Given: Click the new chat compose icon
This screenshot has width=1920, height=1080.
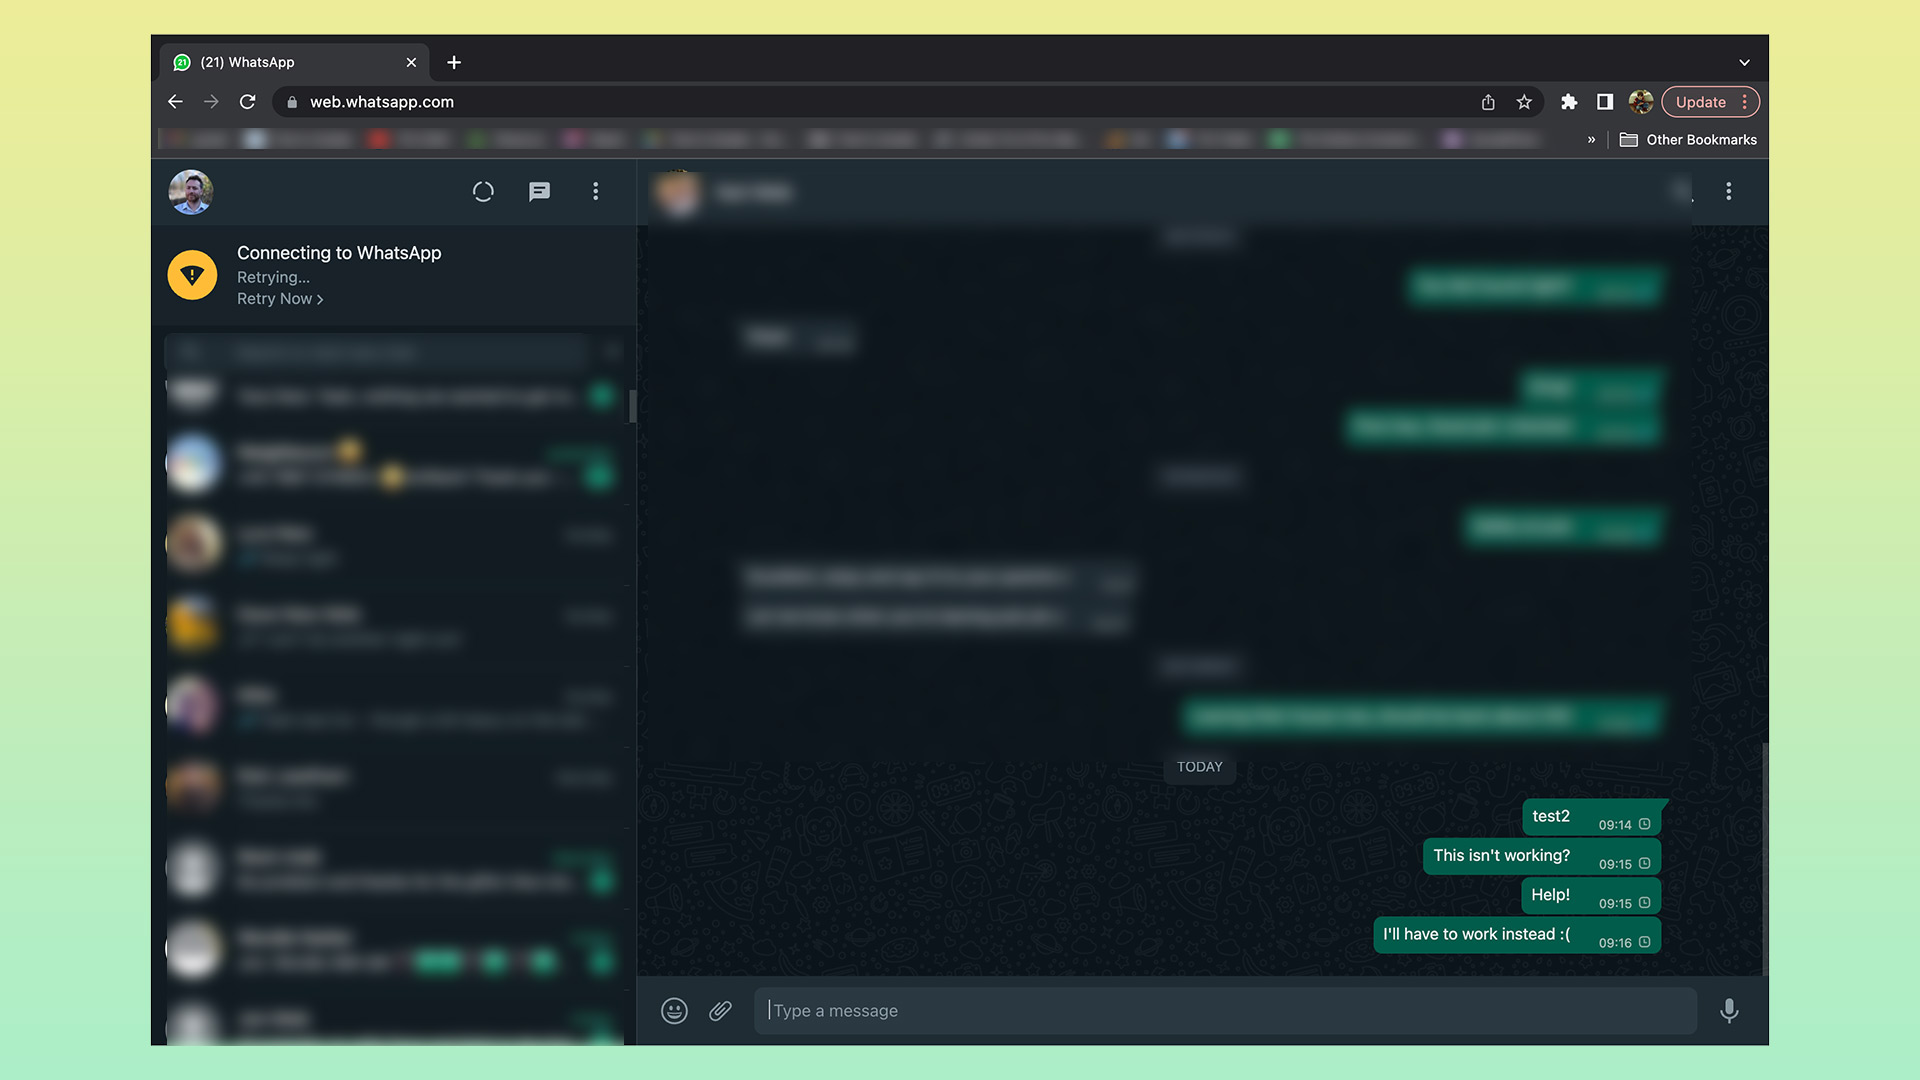Looking at the screenshot, I should point(539,191).
